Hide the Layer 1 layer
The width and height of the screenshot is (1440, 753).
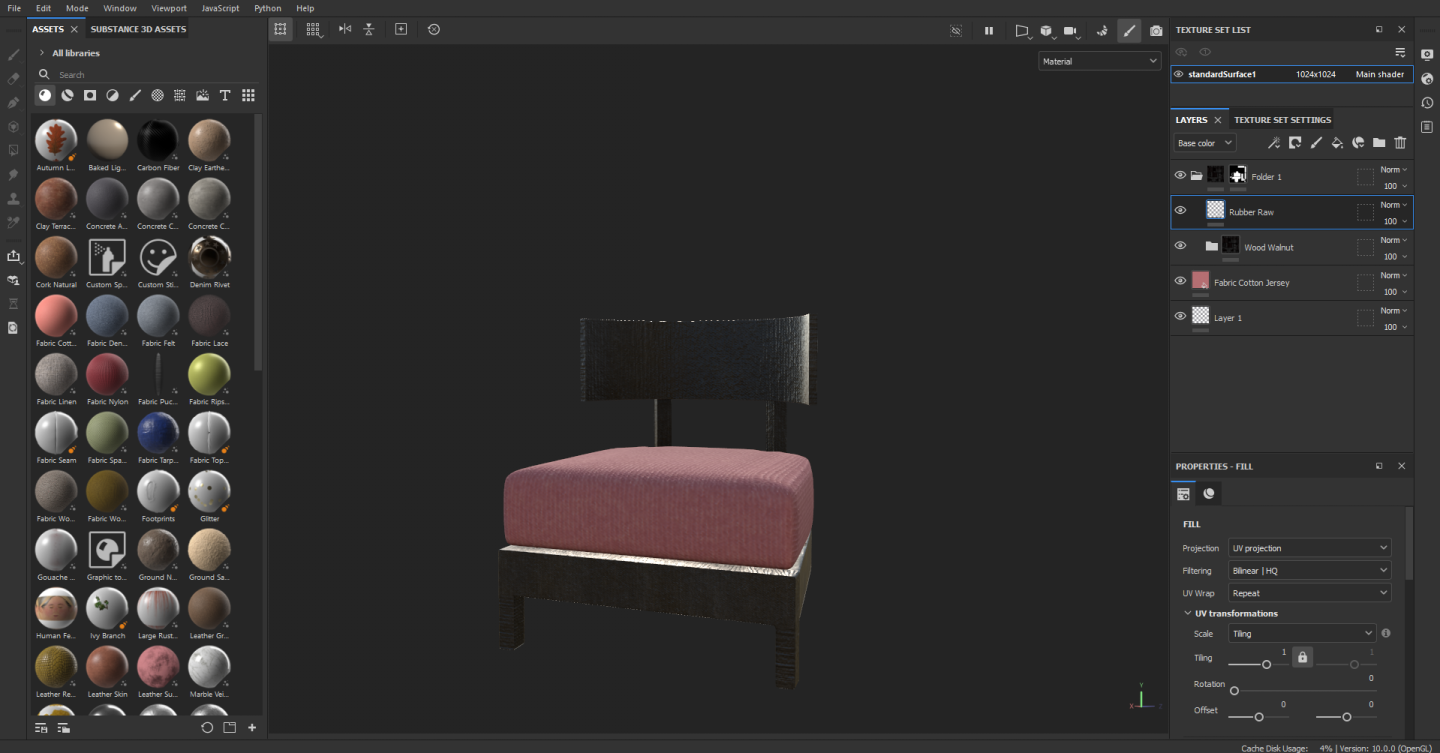point(1180,316)
